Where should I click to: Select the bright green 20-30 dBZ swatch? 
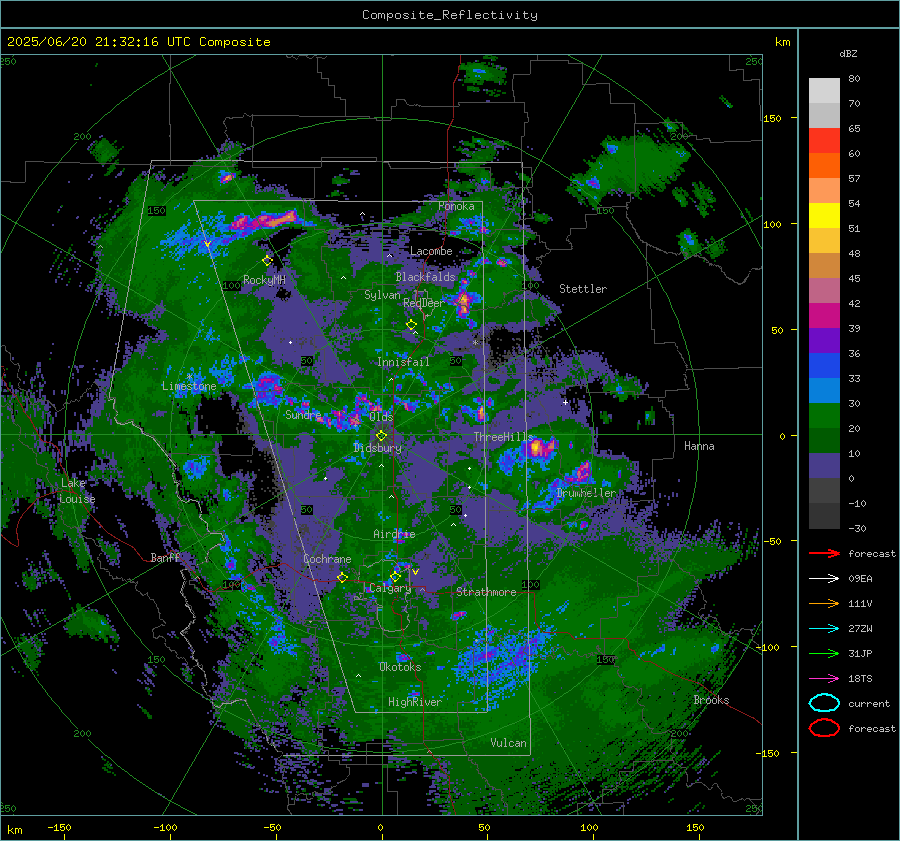pyautogui.click(x=824, y=416)
